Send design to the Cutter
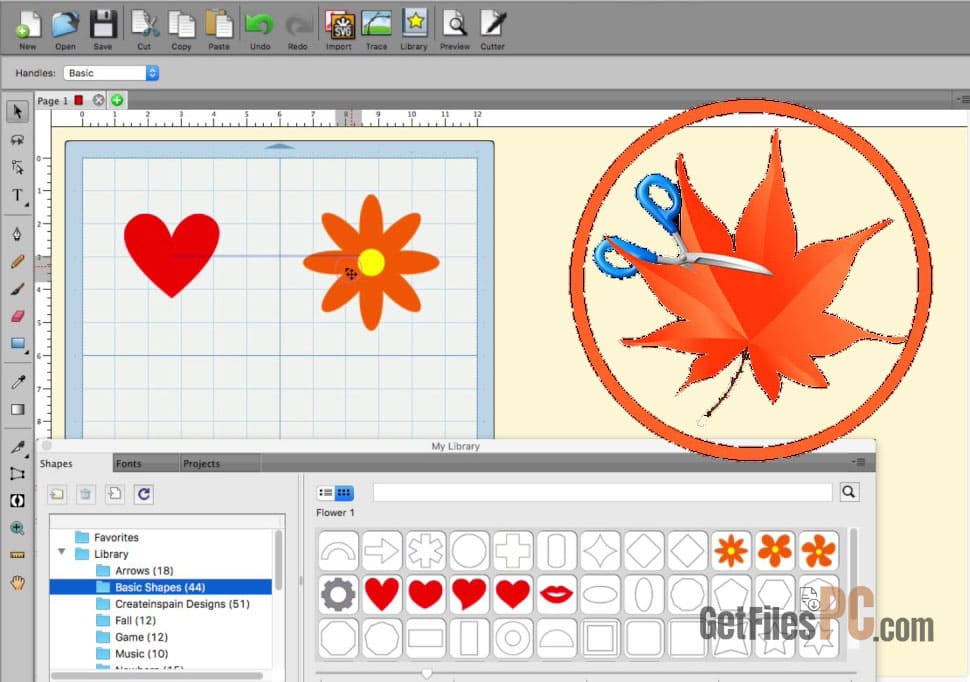The height and width of the screenshot is (682, 970). click(x=492, y=30)
